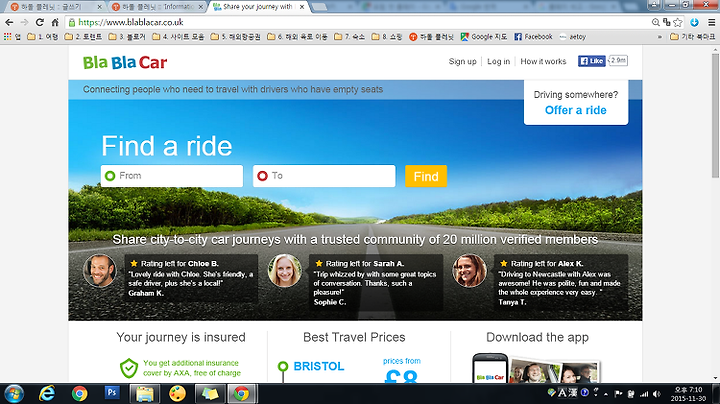Open the 기타 북마크 folder

(x=692, y=37)
